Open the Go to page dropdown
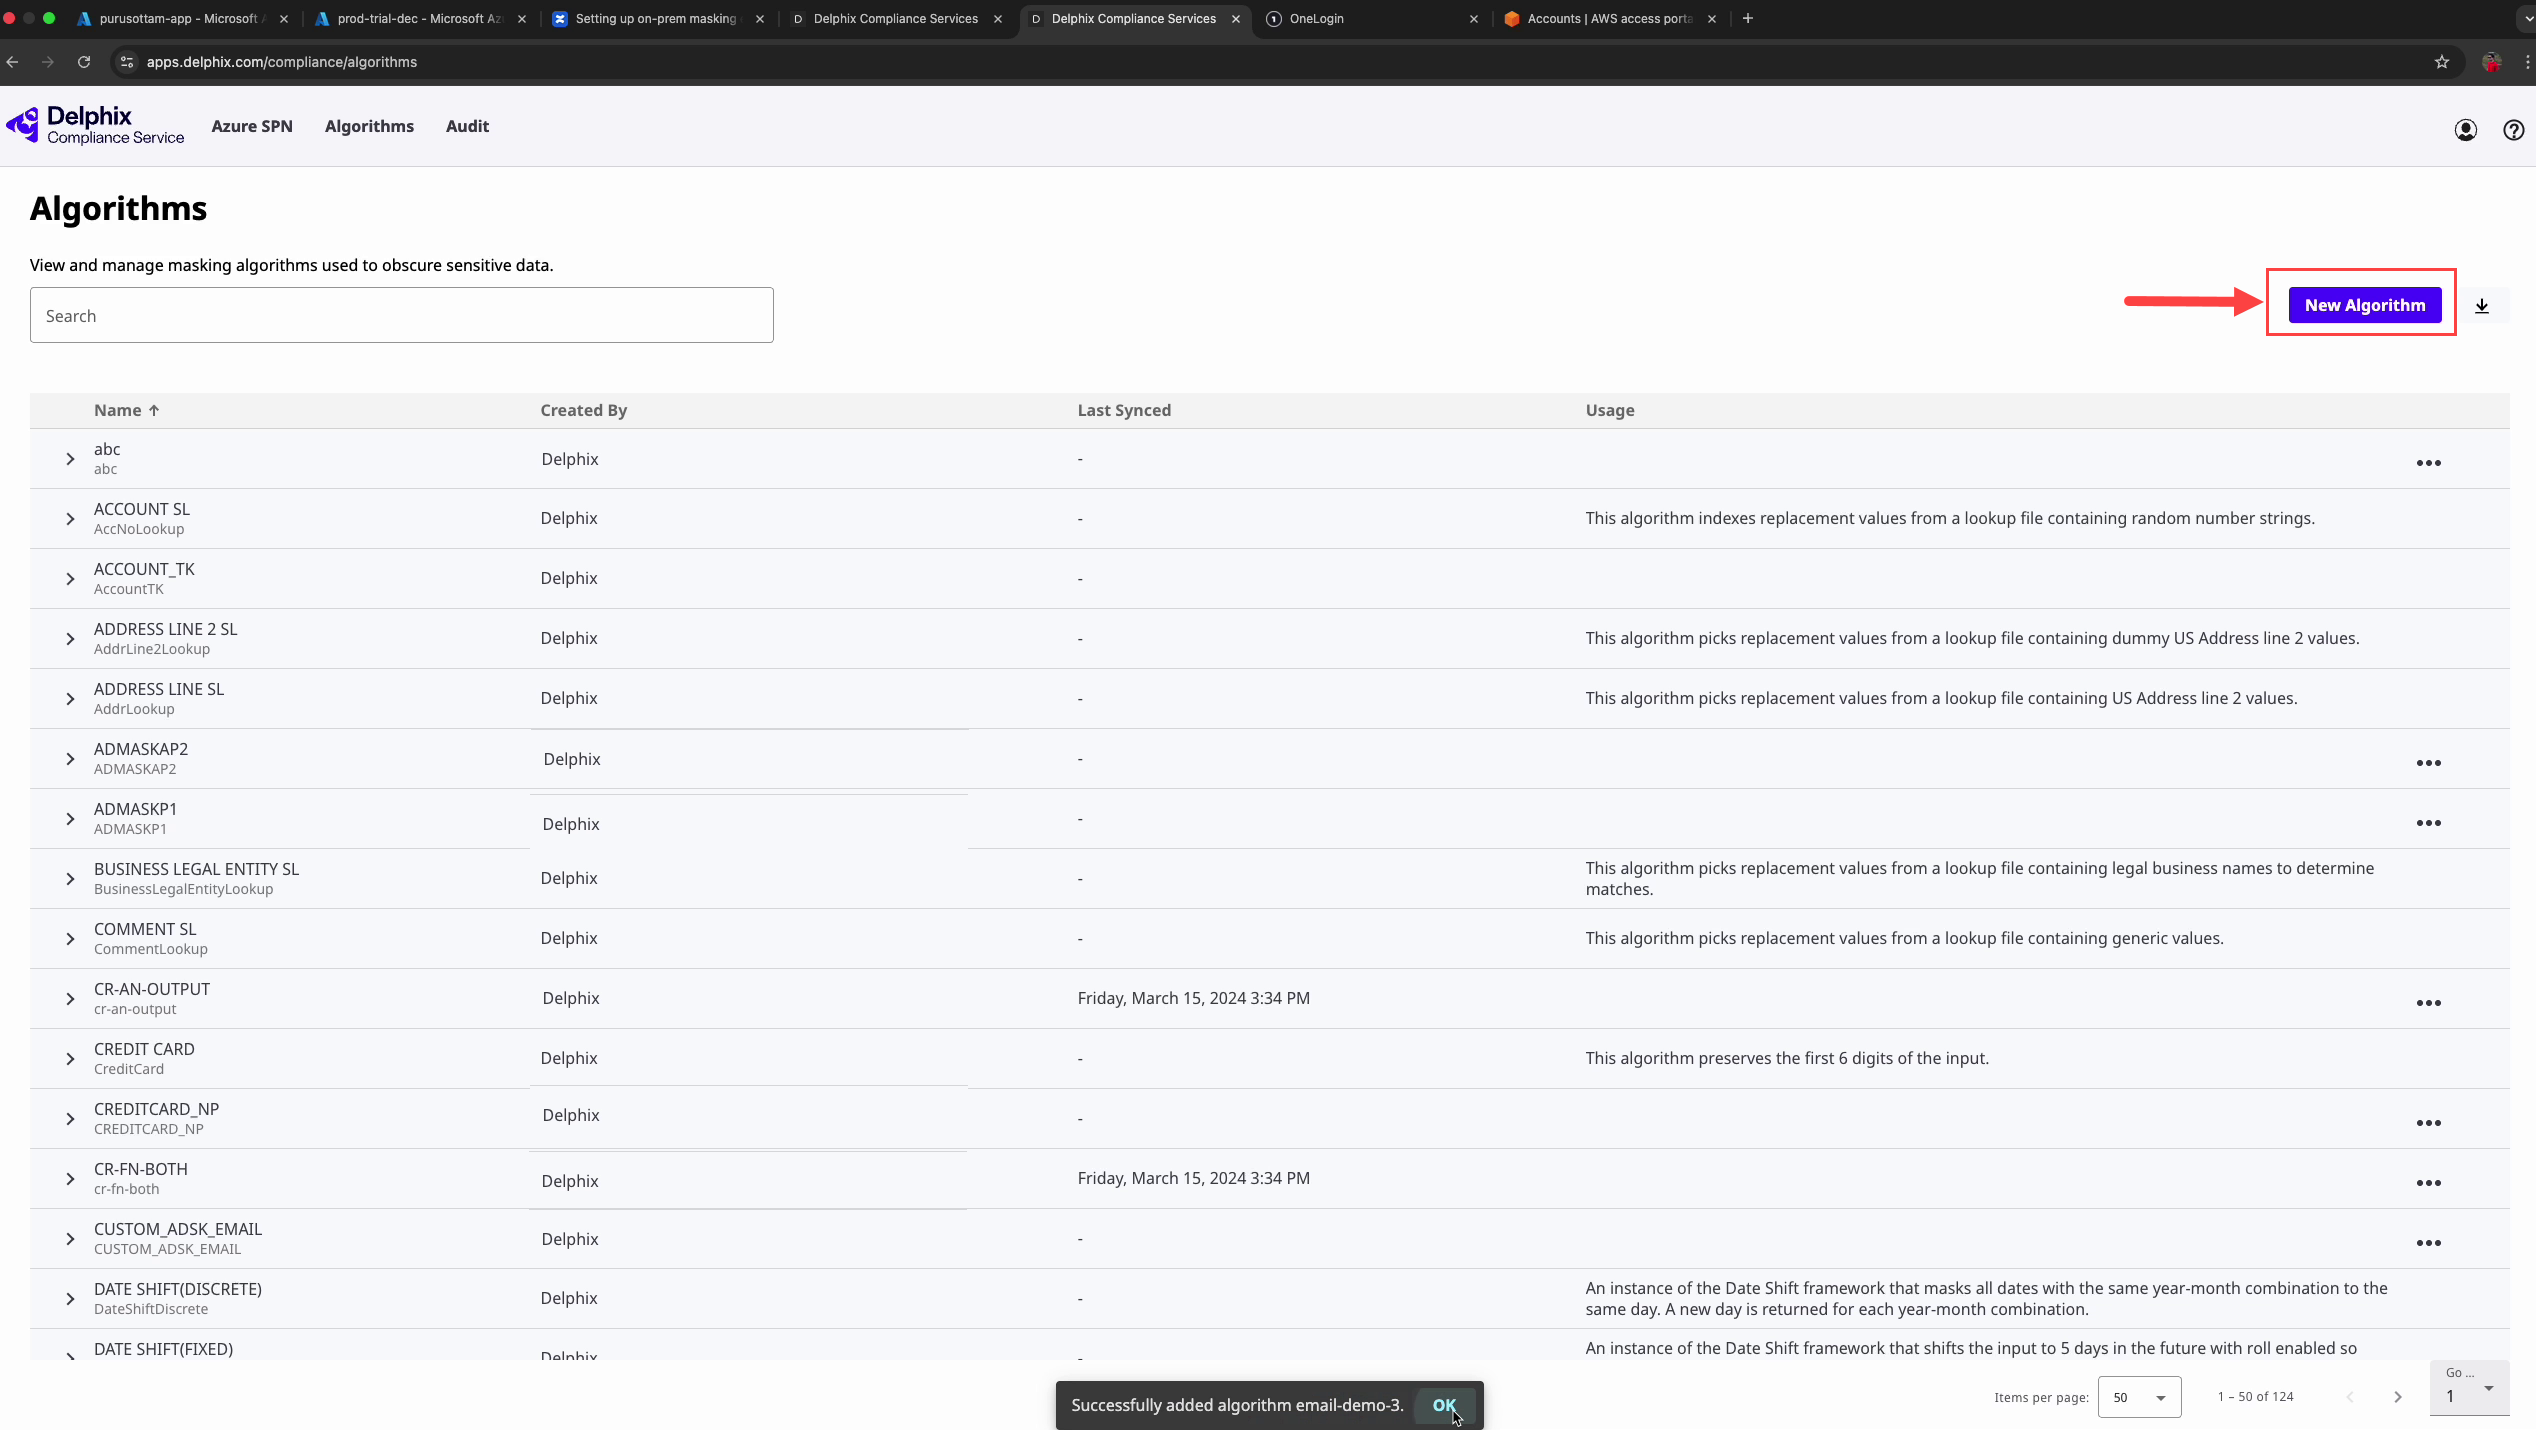The image size is (2536, 1430). pos(2469,1388)
